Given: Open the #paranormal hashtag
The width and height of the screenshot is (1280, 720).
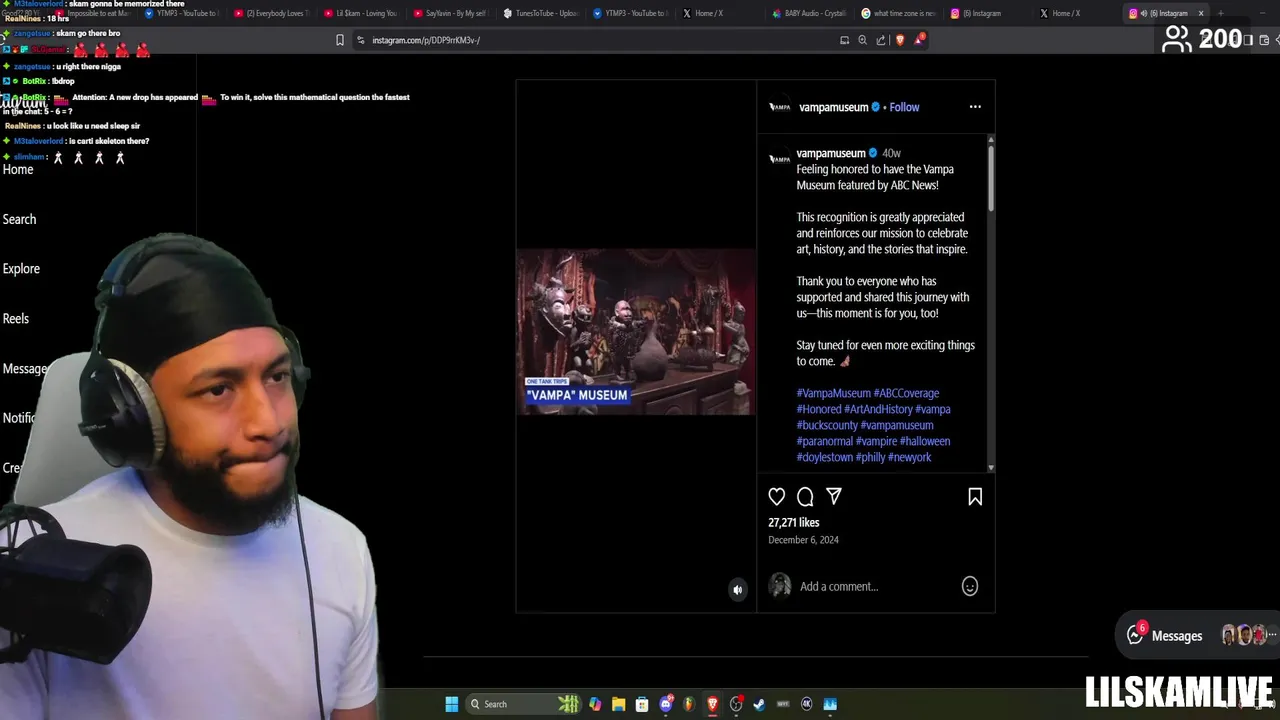Looking at the screenshot, I should click(x=824, y=441).
